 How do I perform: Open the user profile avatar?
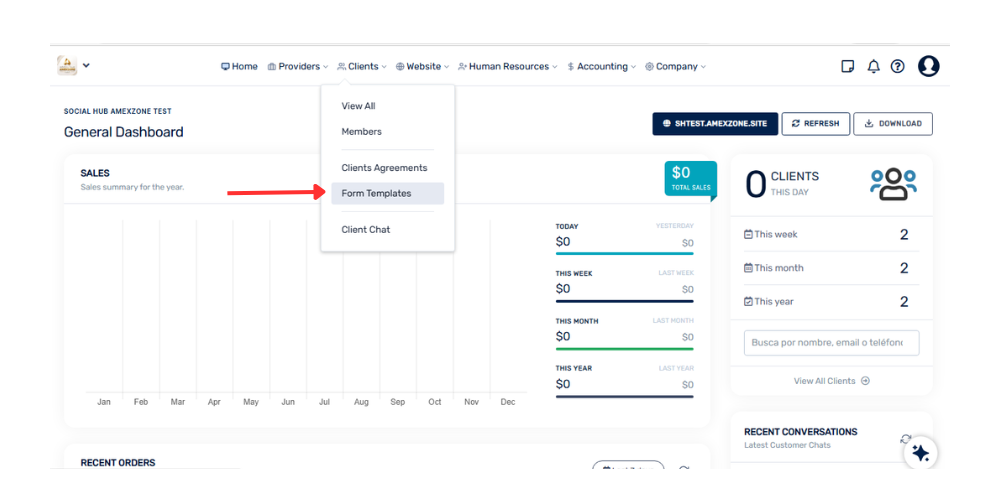(929, 66)
